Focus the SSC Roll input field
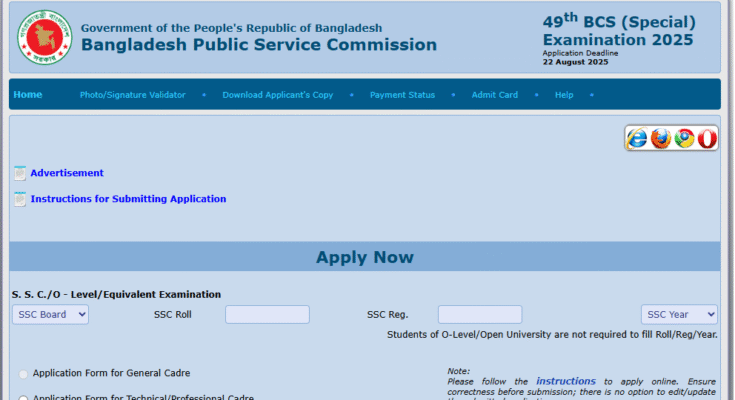 [x=267, y=314]
